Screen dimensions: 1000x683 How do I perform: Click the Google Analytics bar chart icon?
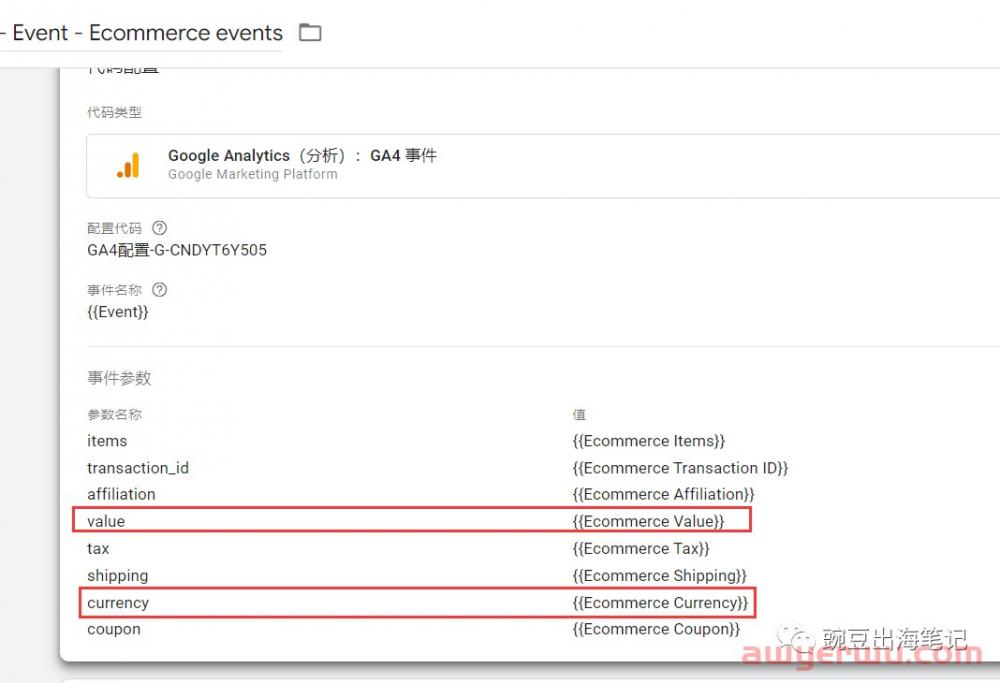[x=128, y=165]
